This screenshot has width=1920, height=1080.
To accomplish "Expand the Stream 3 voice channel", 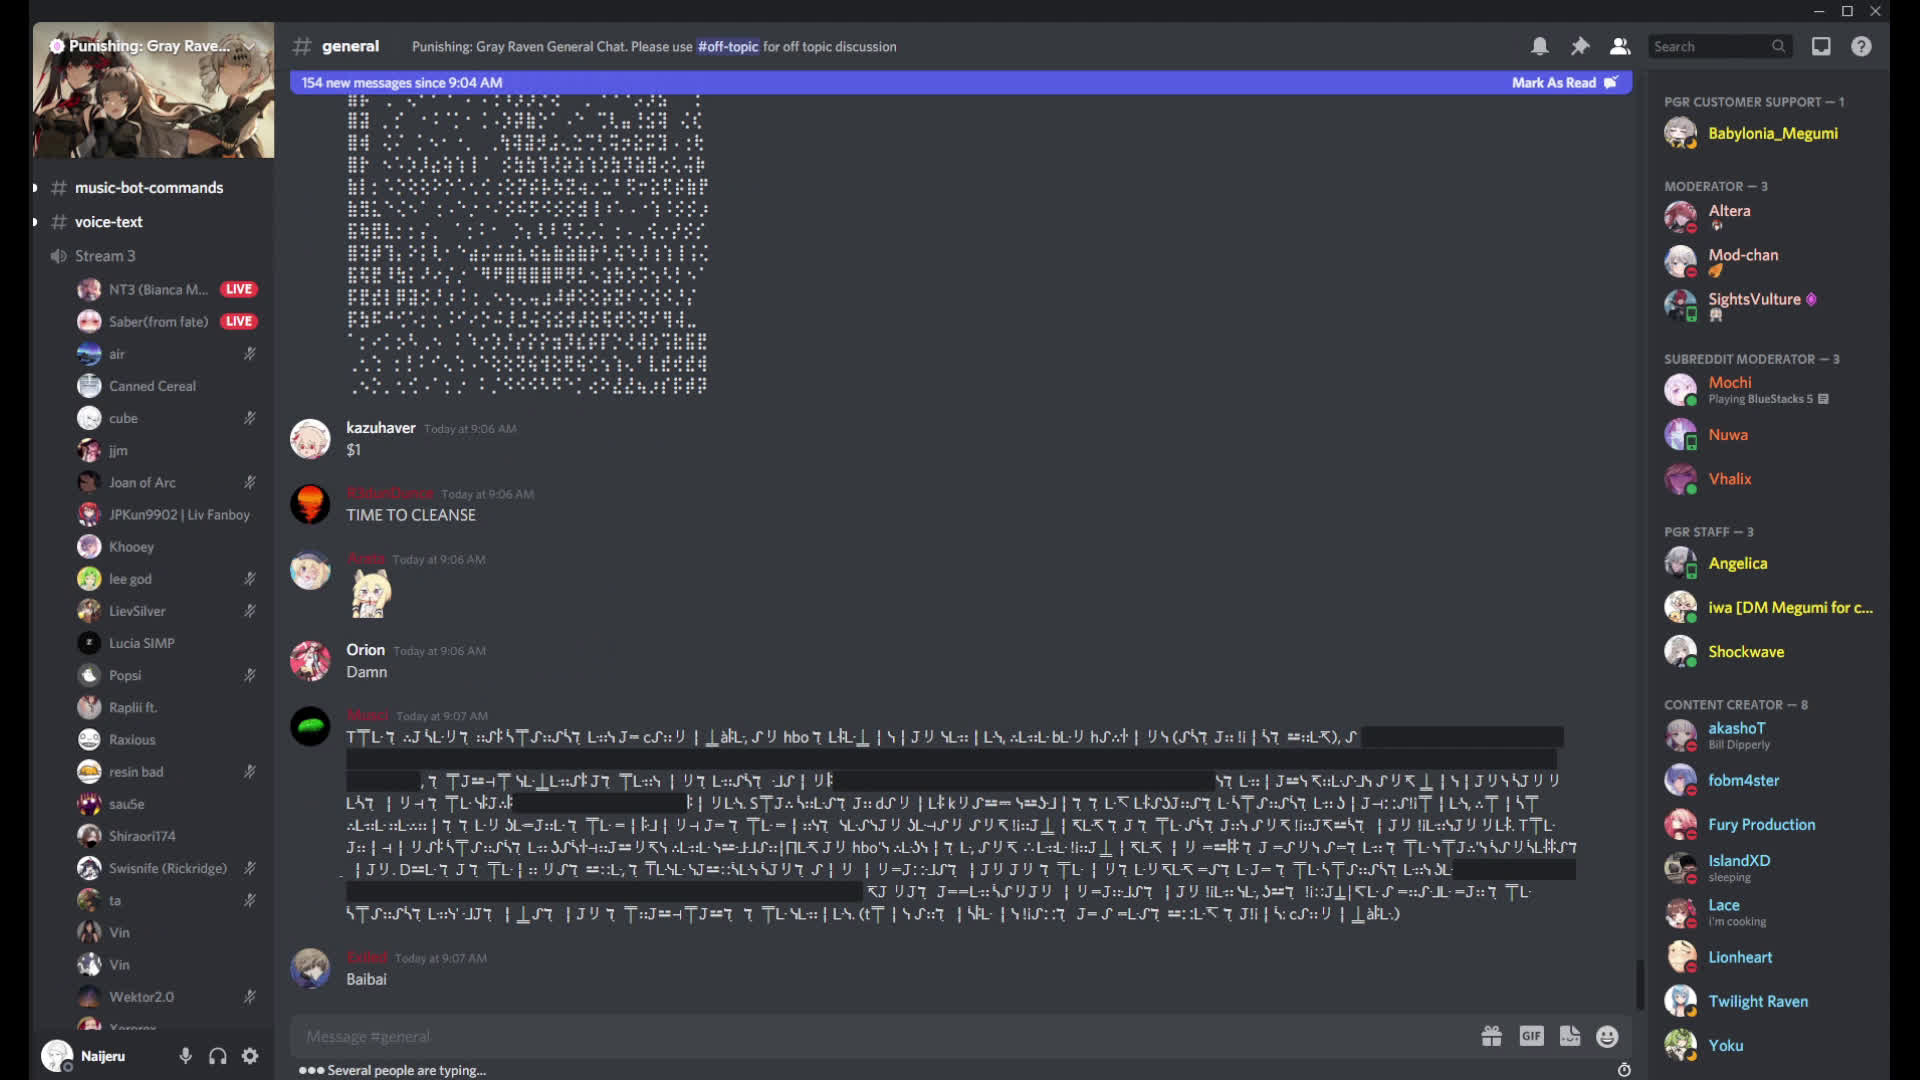I will (103, 255).
